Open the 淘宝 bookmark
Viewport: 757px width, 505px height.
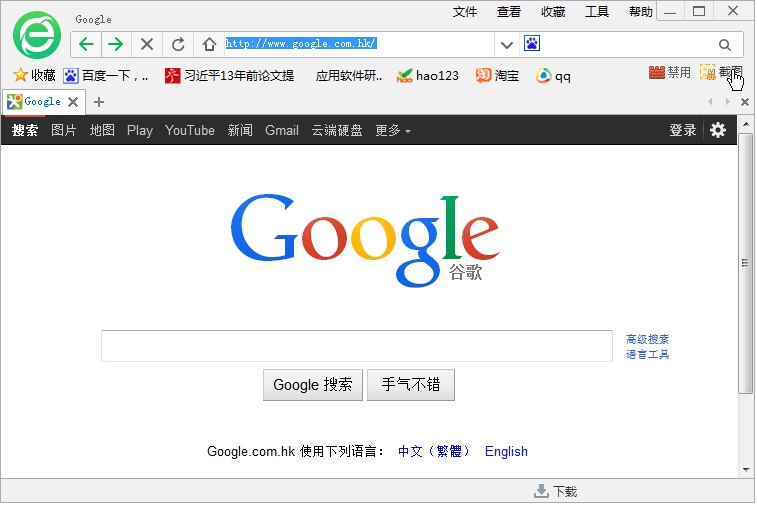497,75
